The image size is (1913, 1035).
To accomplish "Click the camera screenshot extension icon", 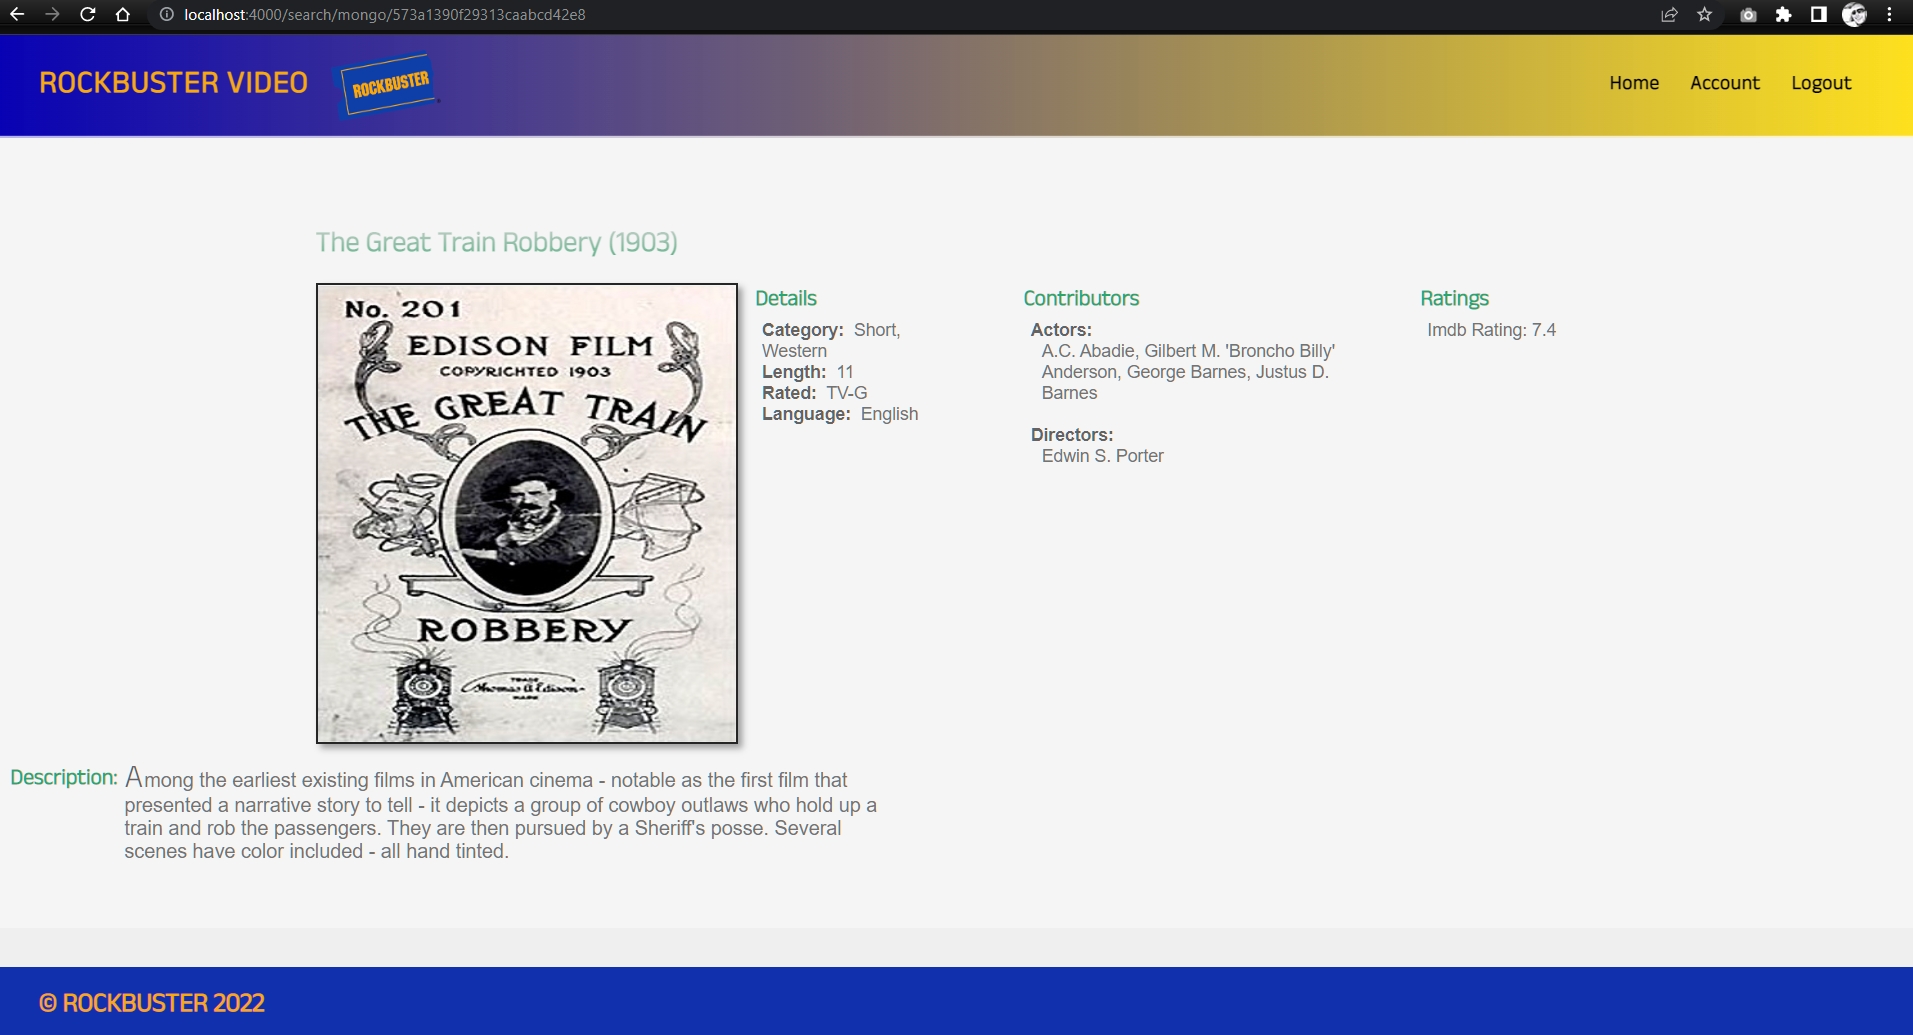I will [x=1748, y=14].
